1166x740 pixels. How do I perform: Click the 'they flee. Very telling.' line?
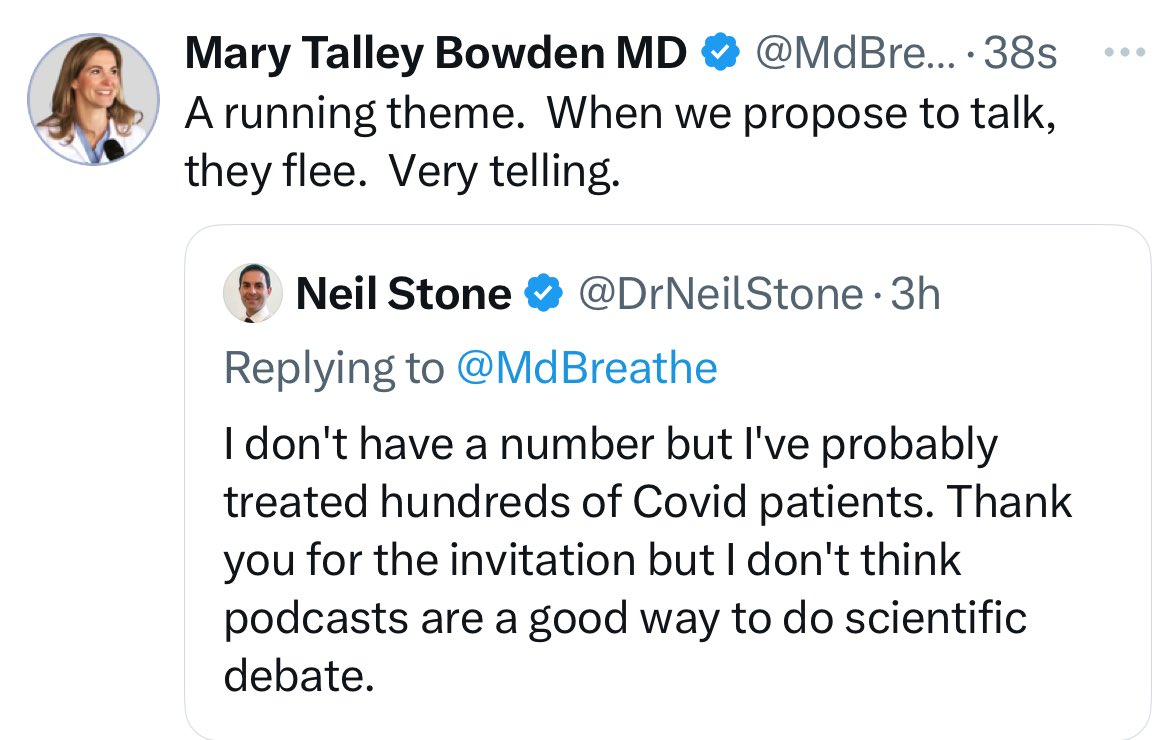[x=402, y=171]
